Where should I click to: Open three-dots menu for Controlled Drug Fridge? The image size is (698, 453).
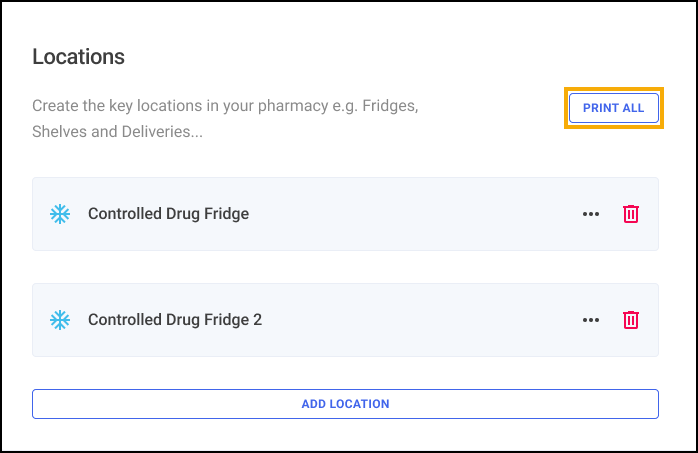591,214
